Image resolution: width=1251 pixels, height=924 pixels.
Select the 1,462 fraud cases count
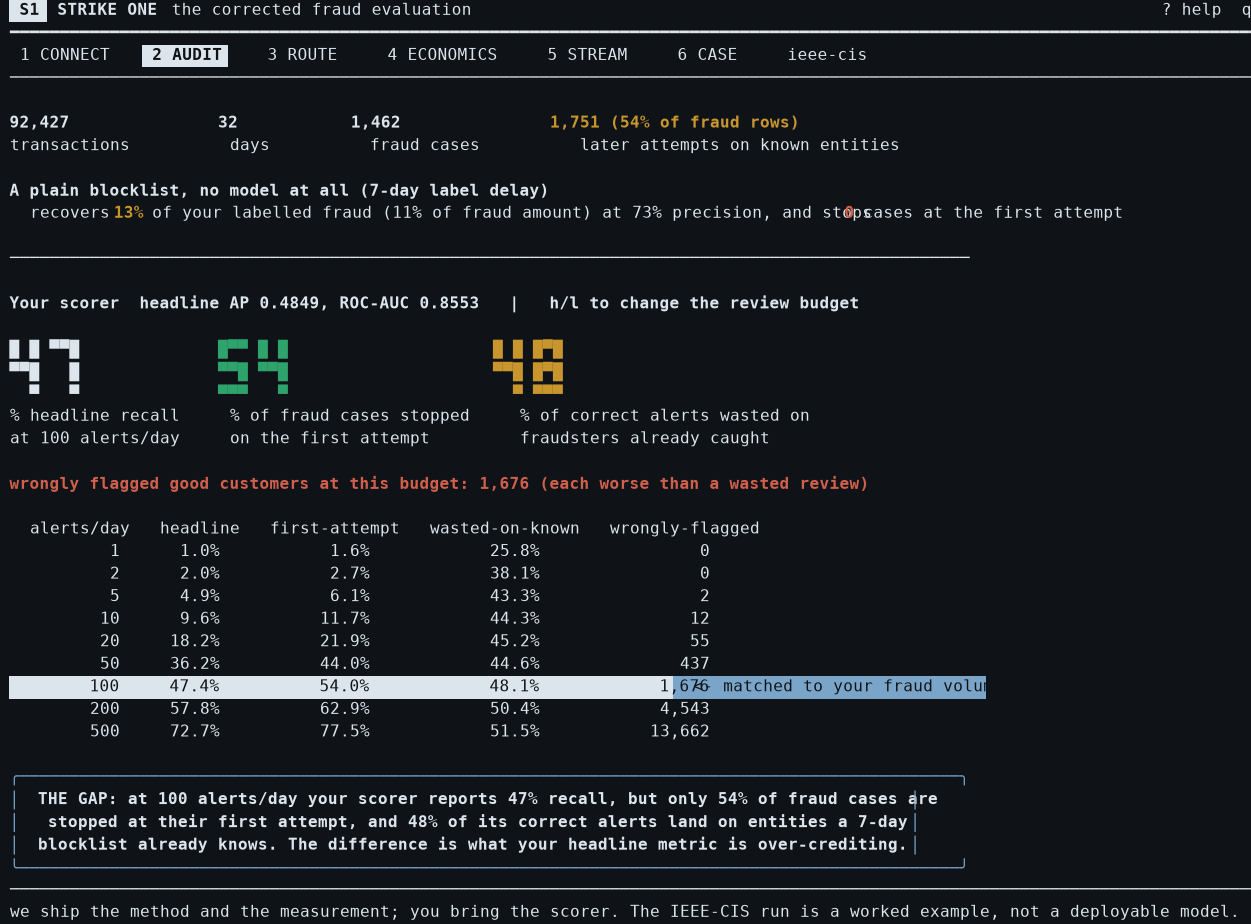point(375,122)
